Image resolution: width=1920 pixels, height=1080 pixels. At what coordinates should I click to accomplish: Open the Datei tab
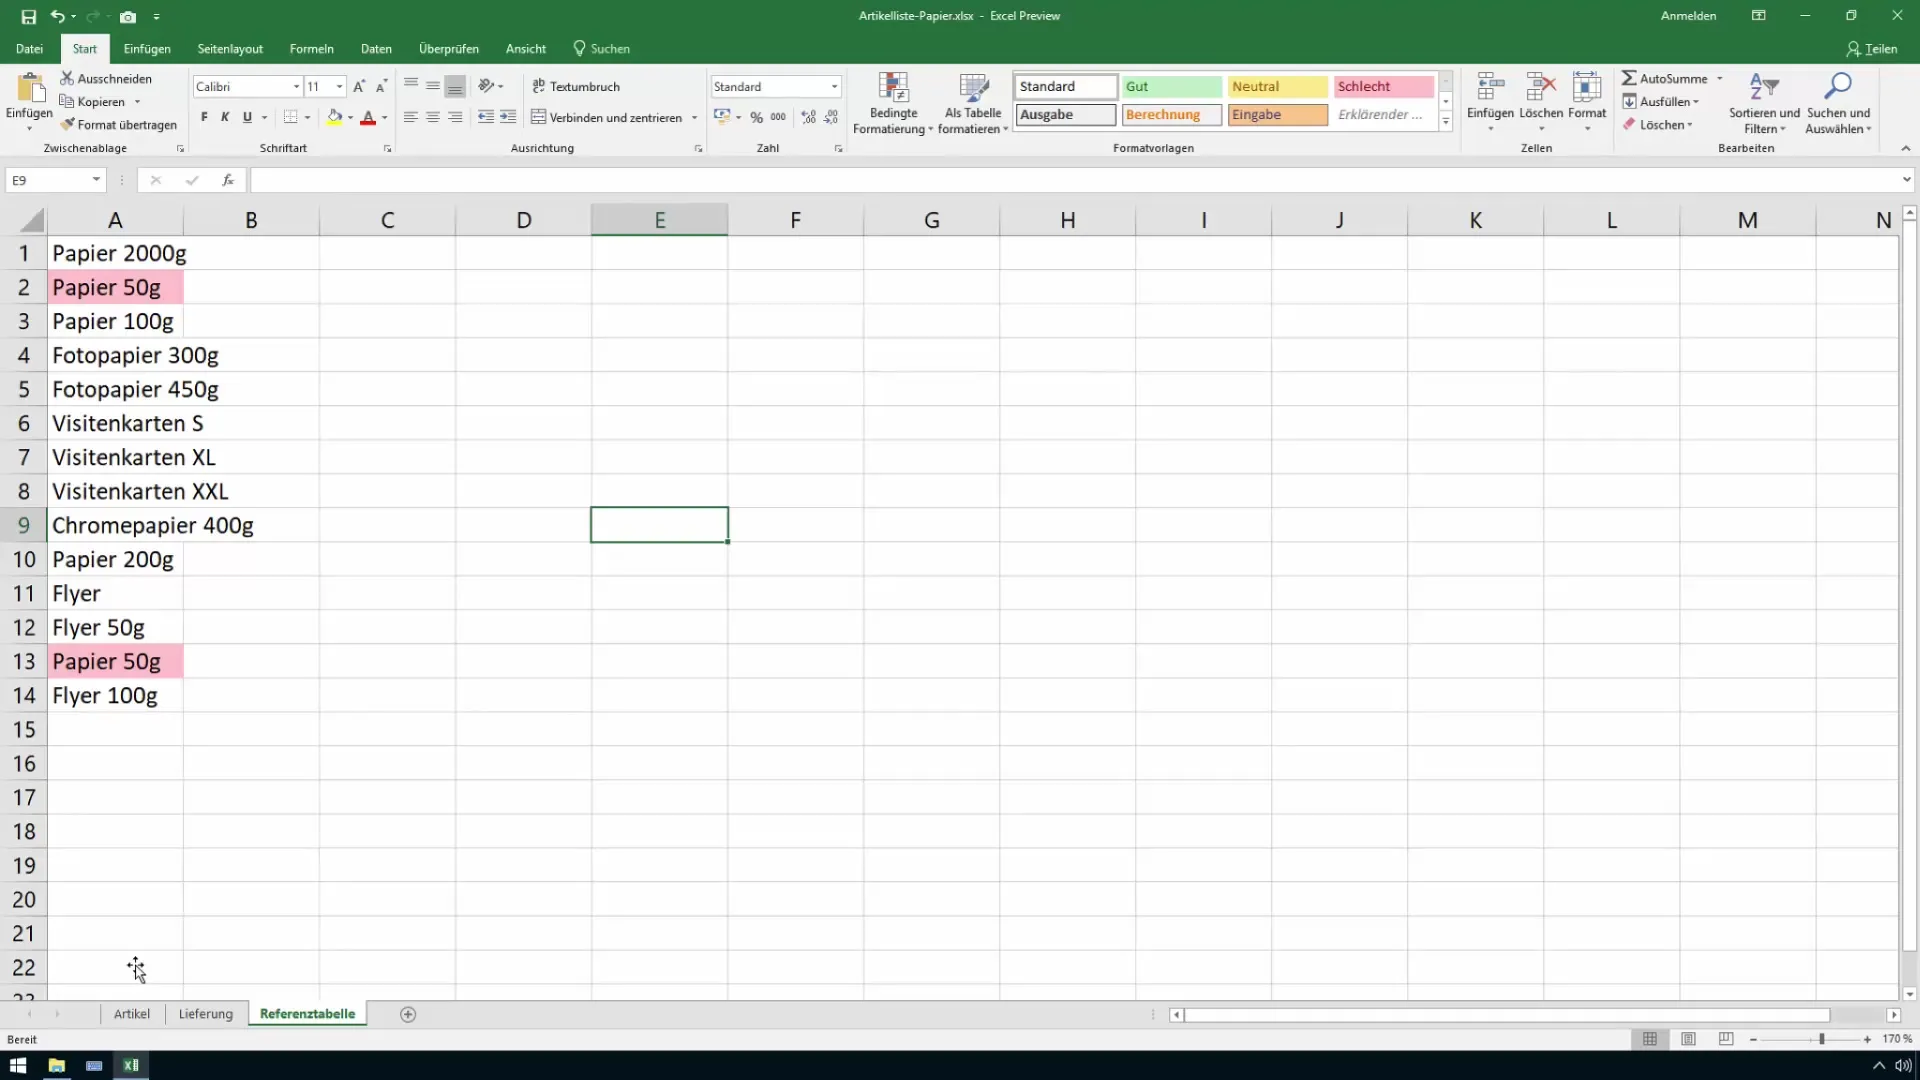29,49
